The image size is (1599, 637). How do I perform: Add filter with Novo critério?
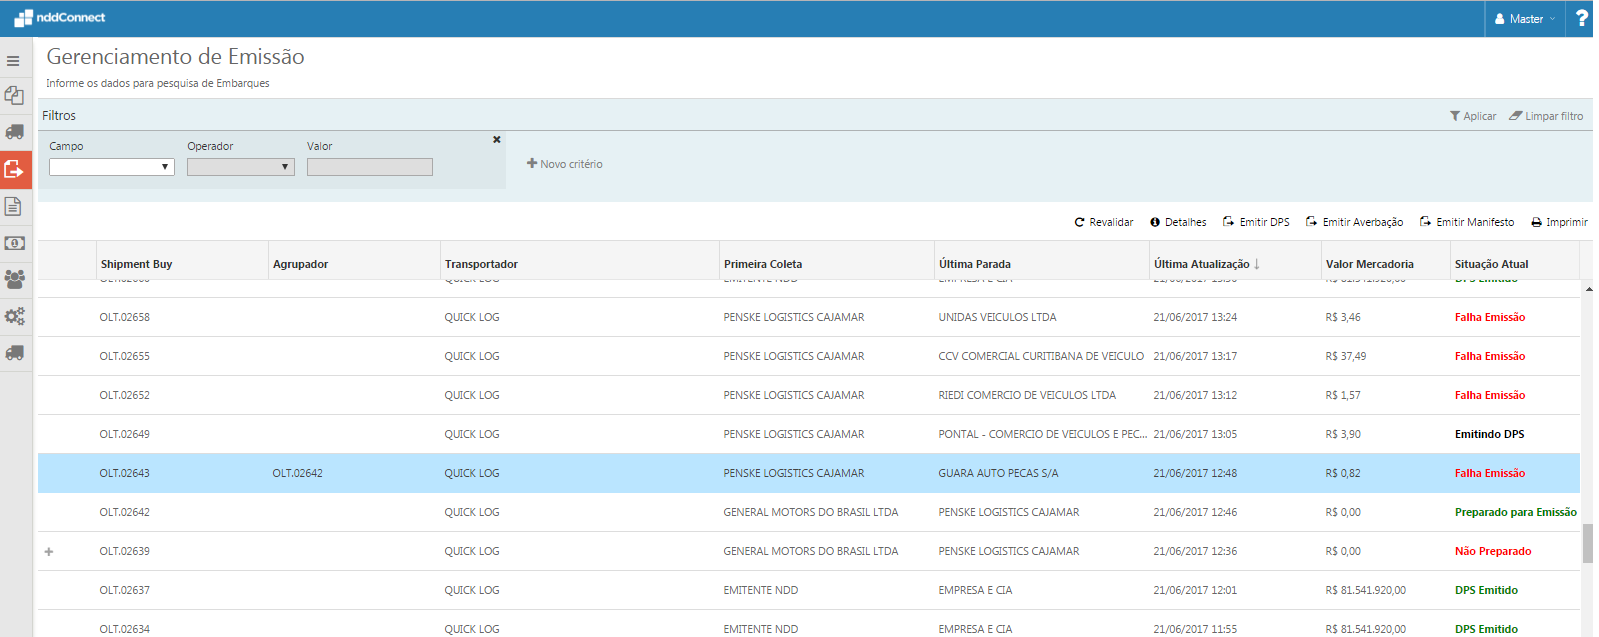[x=565, y=164]
